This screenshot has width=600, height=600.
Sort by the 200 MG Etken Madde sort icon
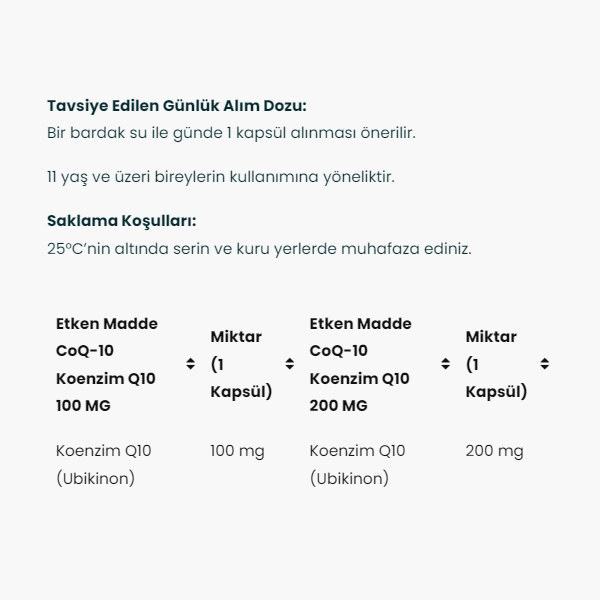point(445,364)
